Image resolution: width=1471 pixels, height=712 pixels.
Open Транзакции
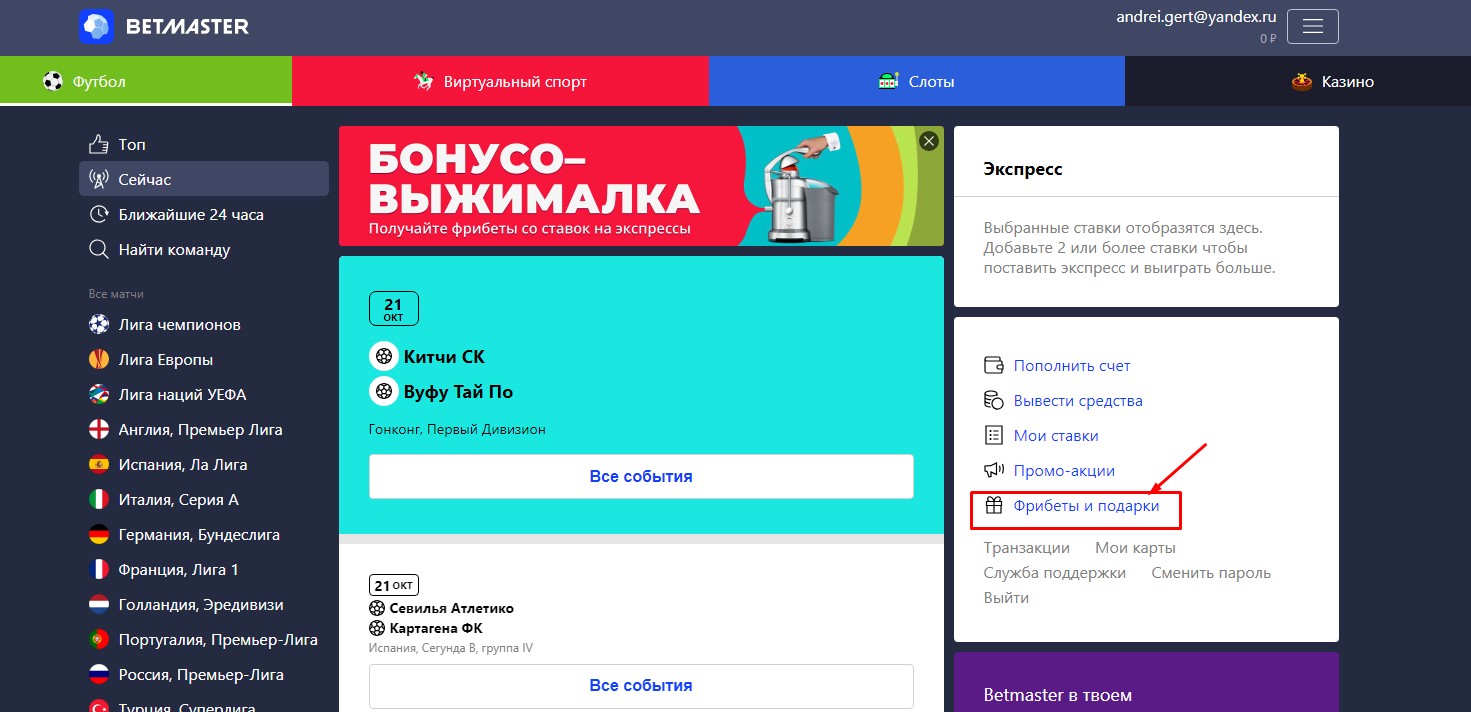(1027, 548)
